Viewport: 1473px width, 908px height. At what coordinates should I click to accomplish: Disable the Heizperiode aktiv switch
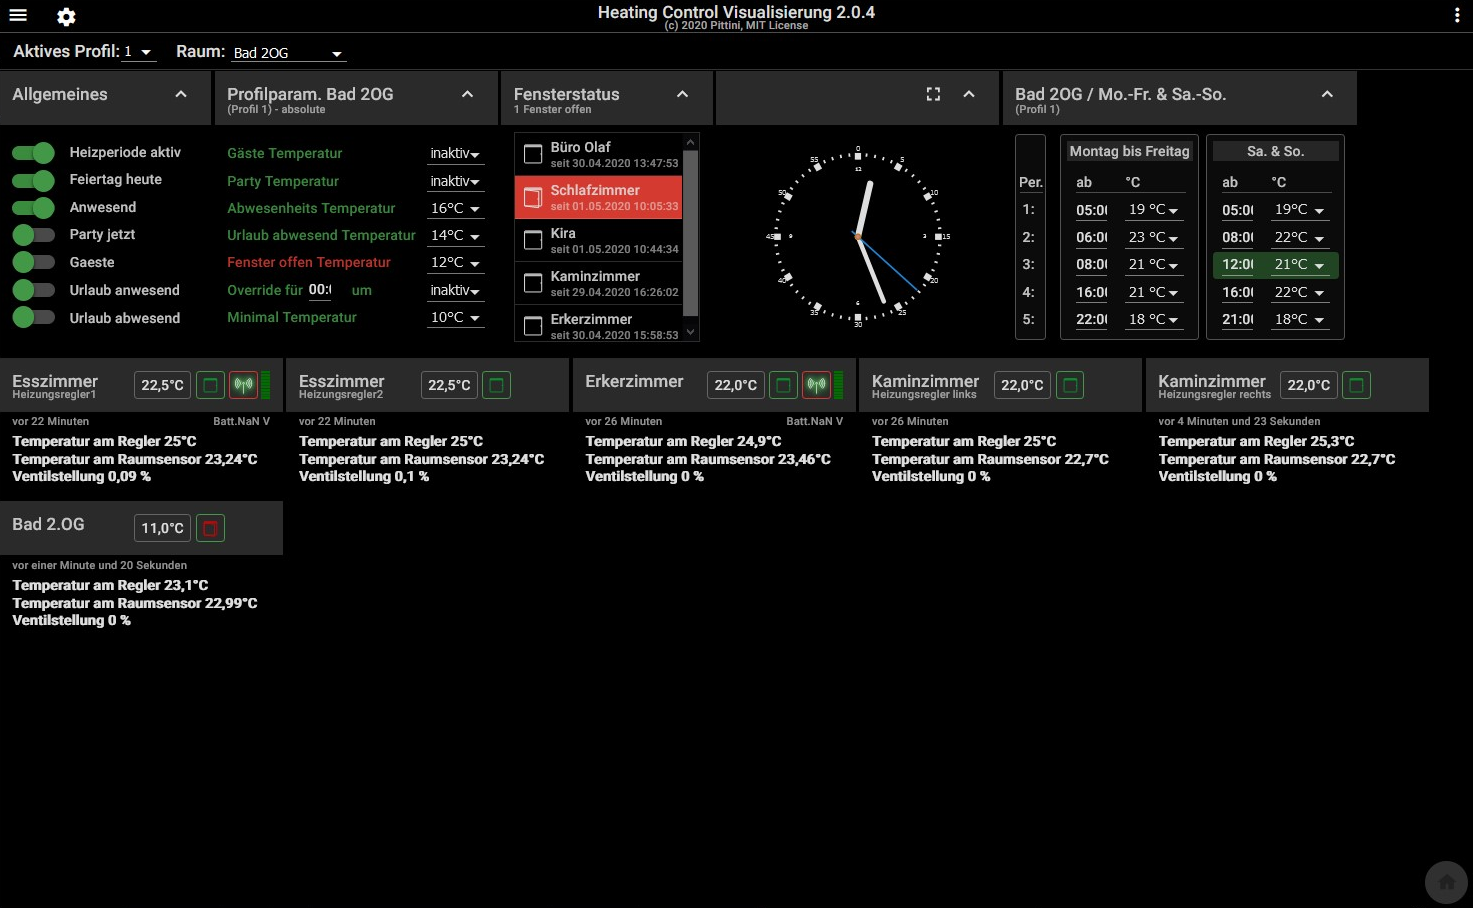(34, 153)
